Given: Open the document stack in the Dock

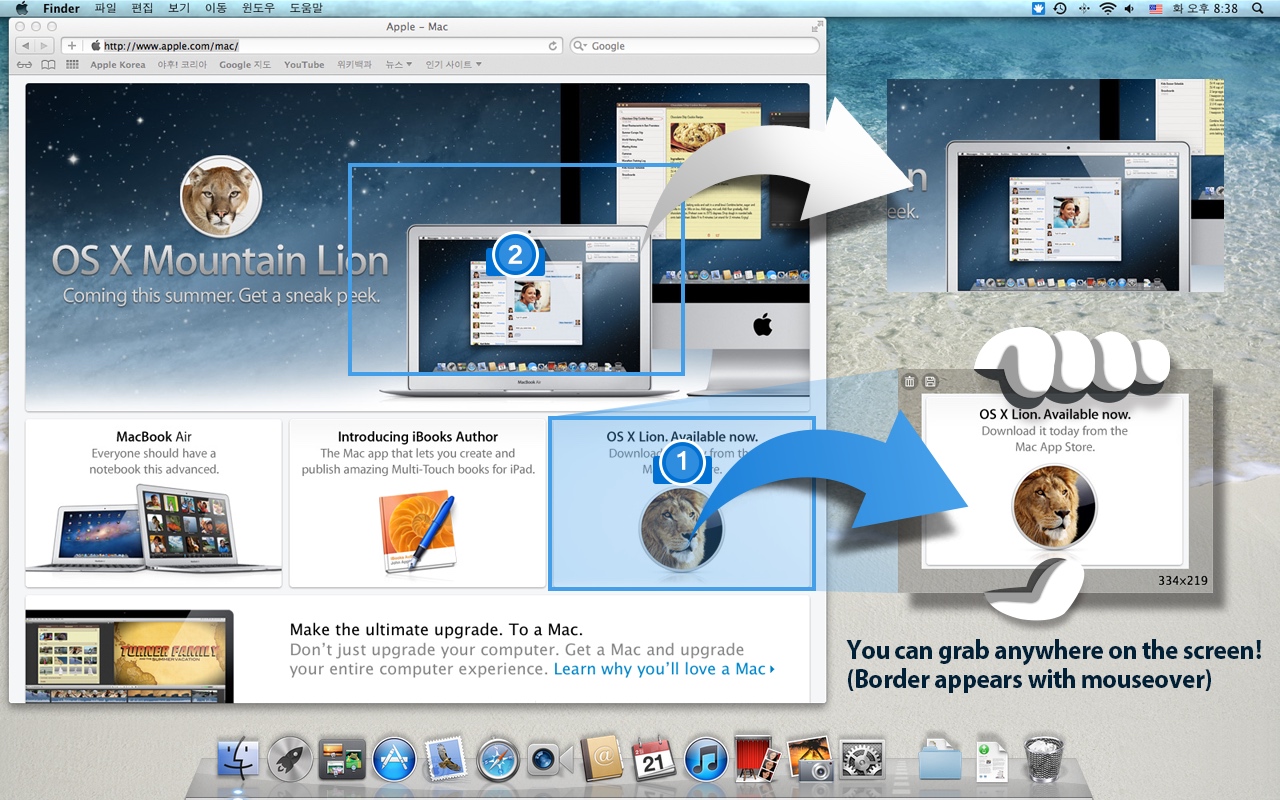Looking at the screenshot, I should tap(992, 759).
